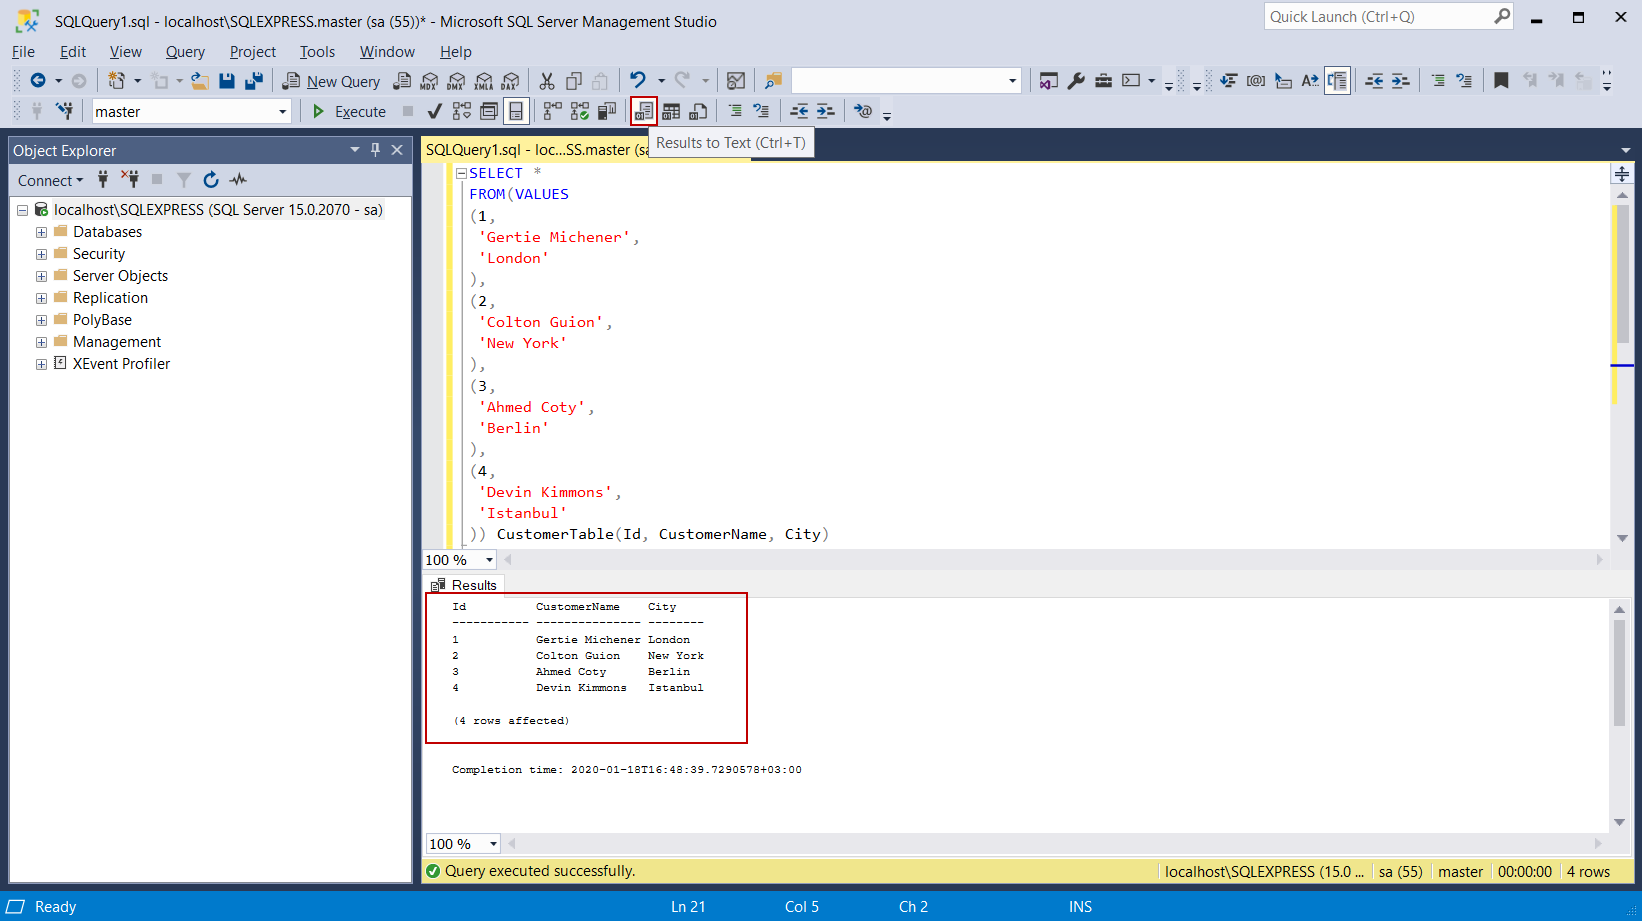Image resolution: width=1642 pixels, height=921 pixels.
Task: Click the Parse query checkmark icon
Action: coord(434,111)
